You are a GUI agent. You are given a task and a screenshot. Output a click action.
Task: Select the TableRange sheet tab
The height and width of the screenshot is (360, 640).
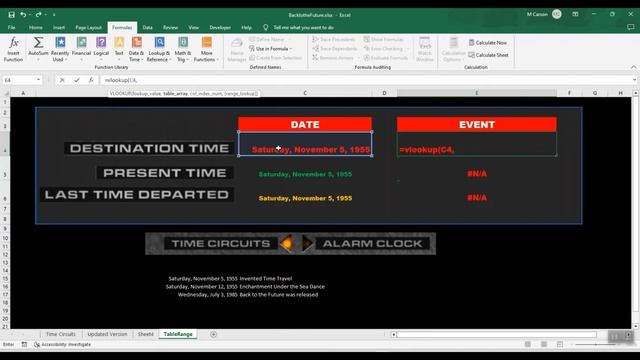click(178, 334)
